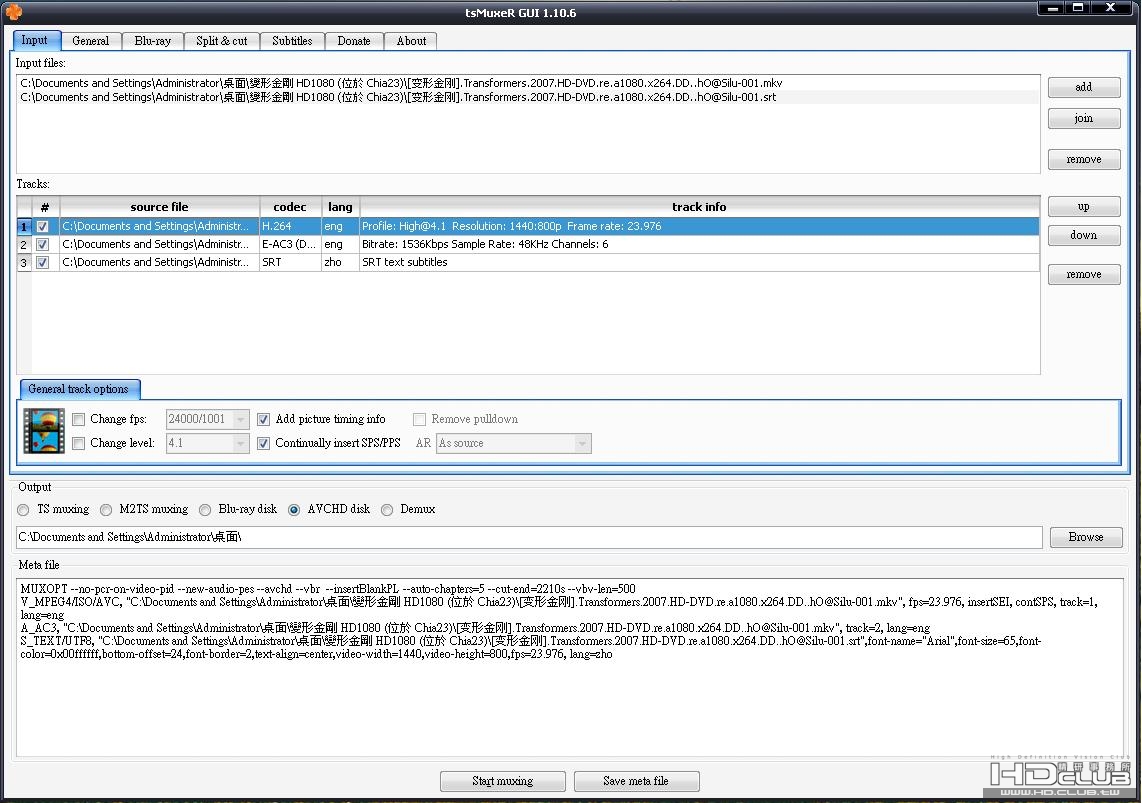Click the zho language cell
This screenshot has width=1142, height=803.
(340, 263)
